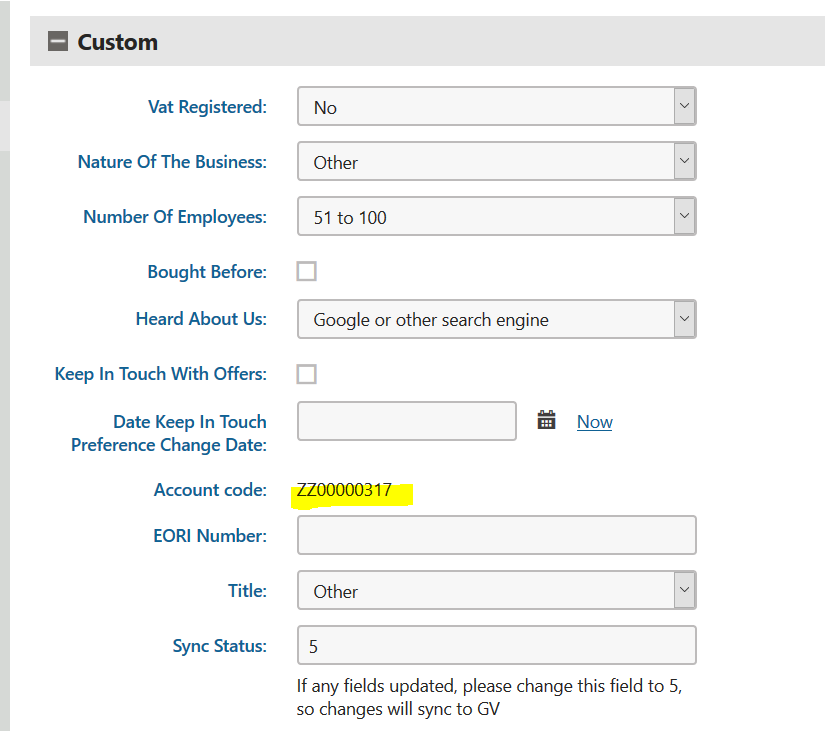Click the Keep In Touch With Offers label
This screenshot has width=825, height=731.
pyautogui.click(x=161, y=374)
